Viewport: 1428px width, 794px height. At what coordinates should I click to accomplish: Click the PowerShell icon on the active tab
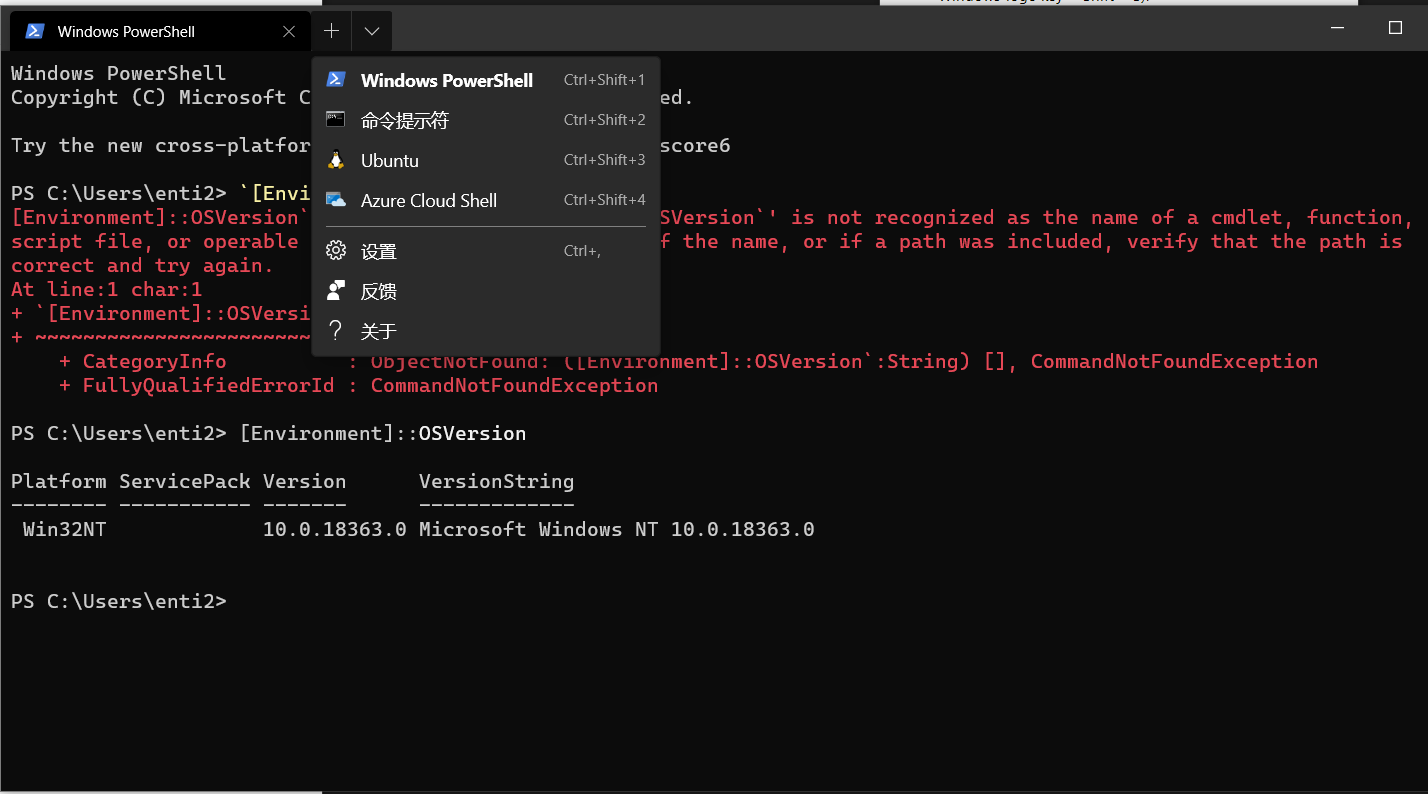[x=34, y=30]
